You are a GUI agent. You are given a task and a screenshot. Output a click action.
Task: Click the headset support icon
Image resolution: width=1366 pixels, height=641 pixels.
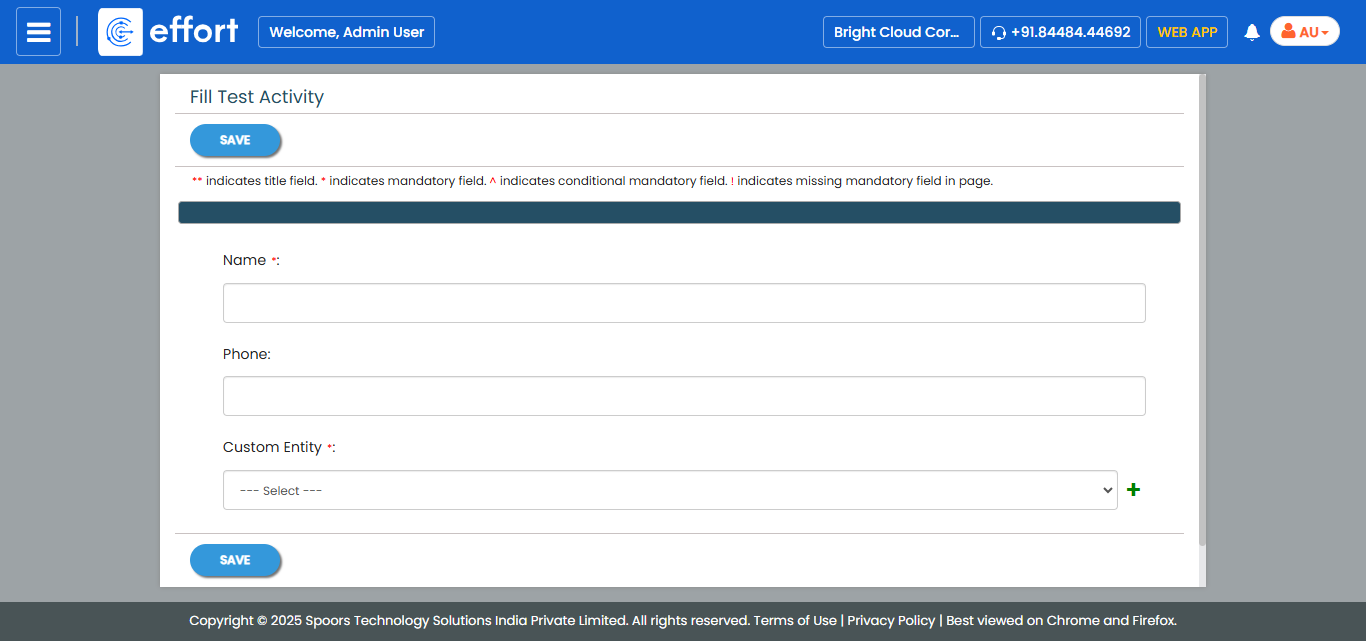click(x=998, y=33)
